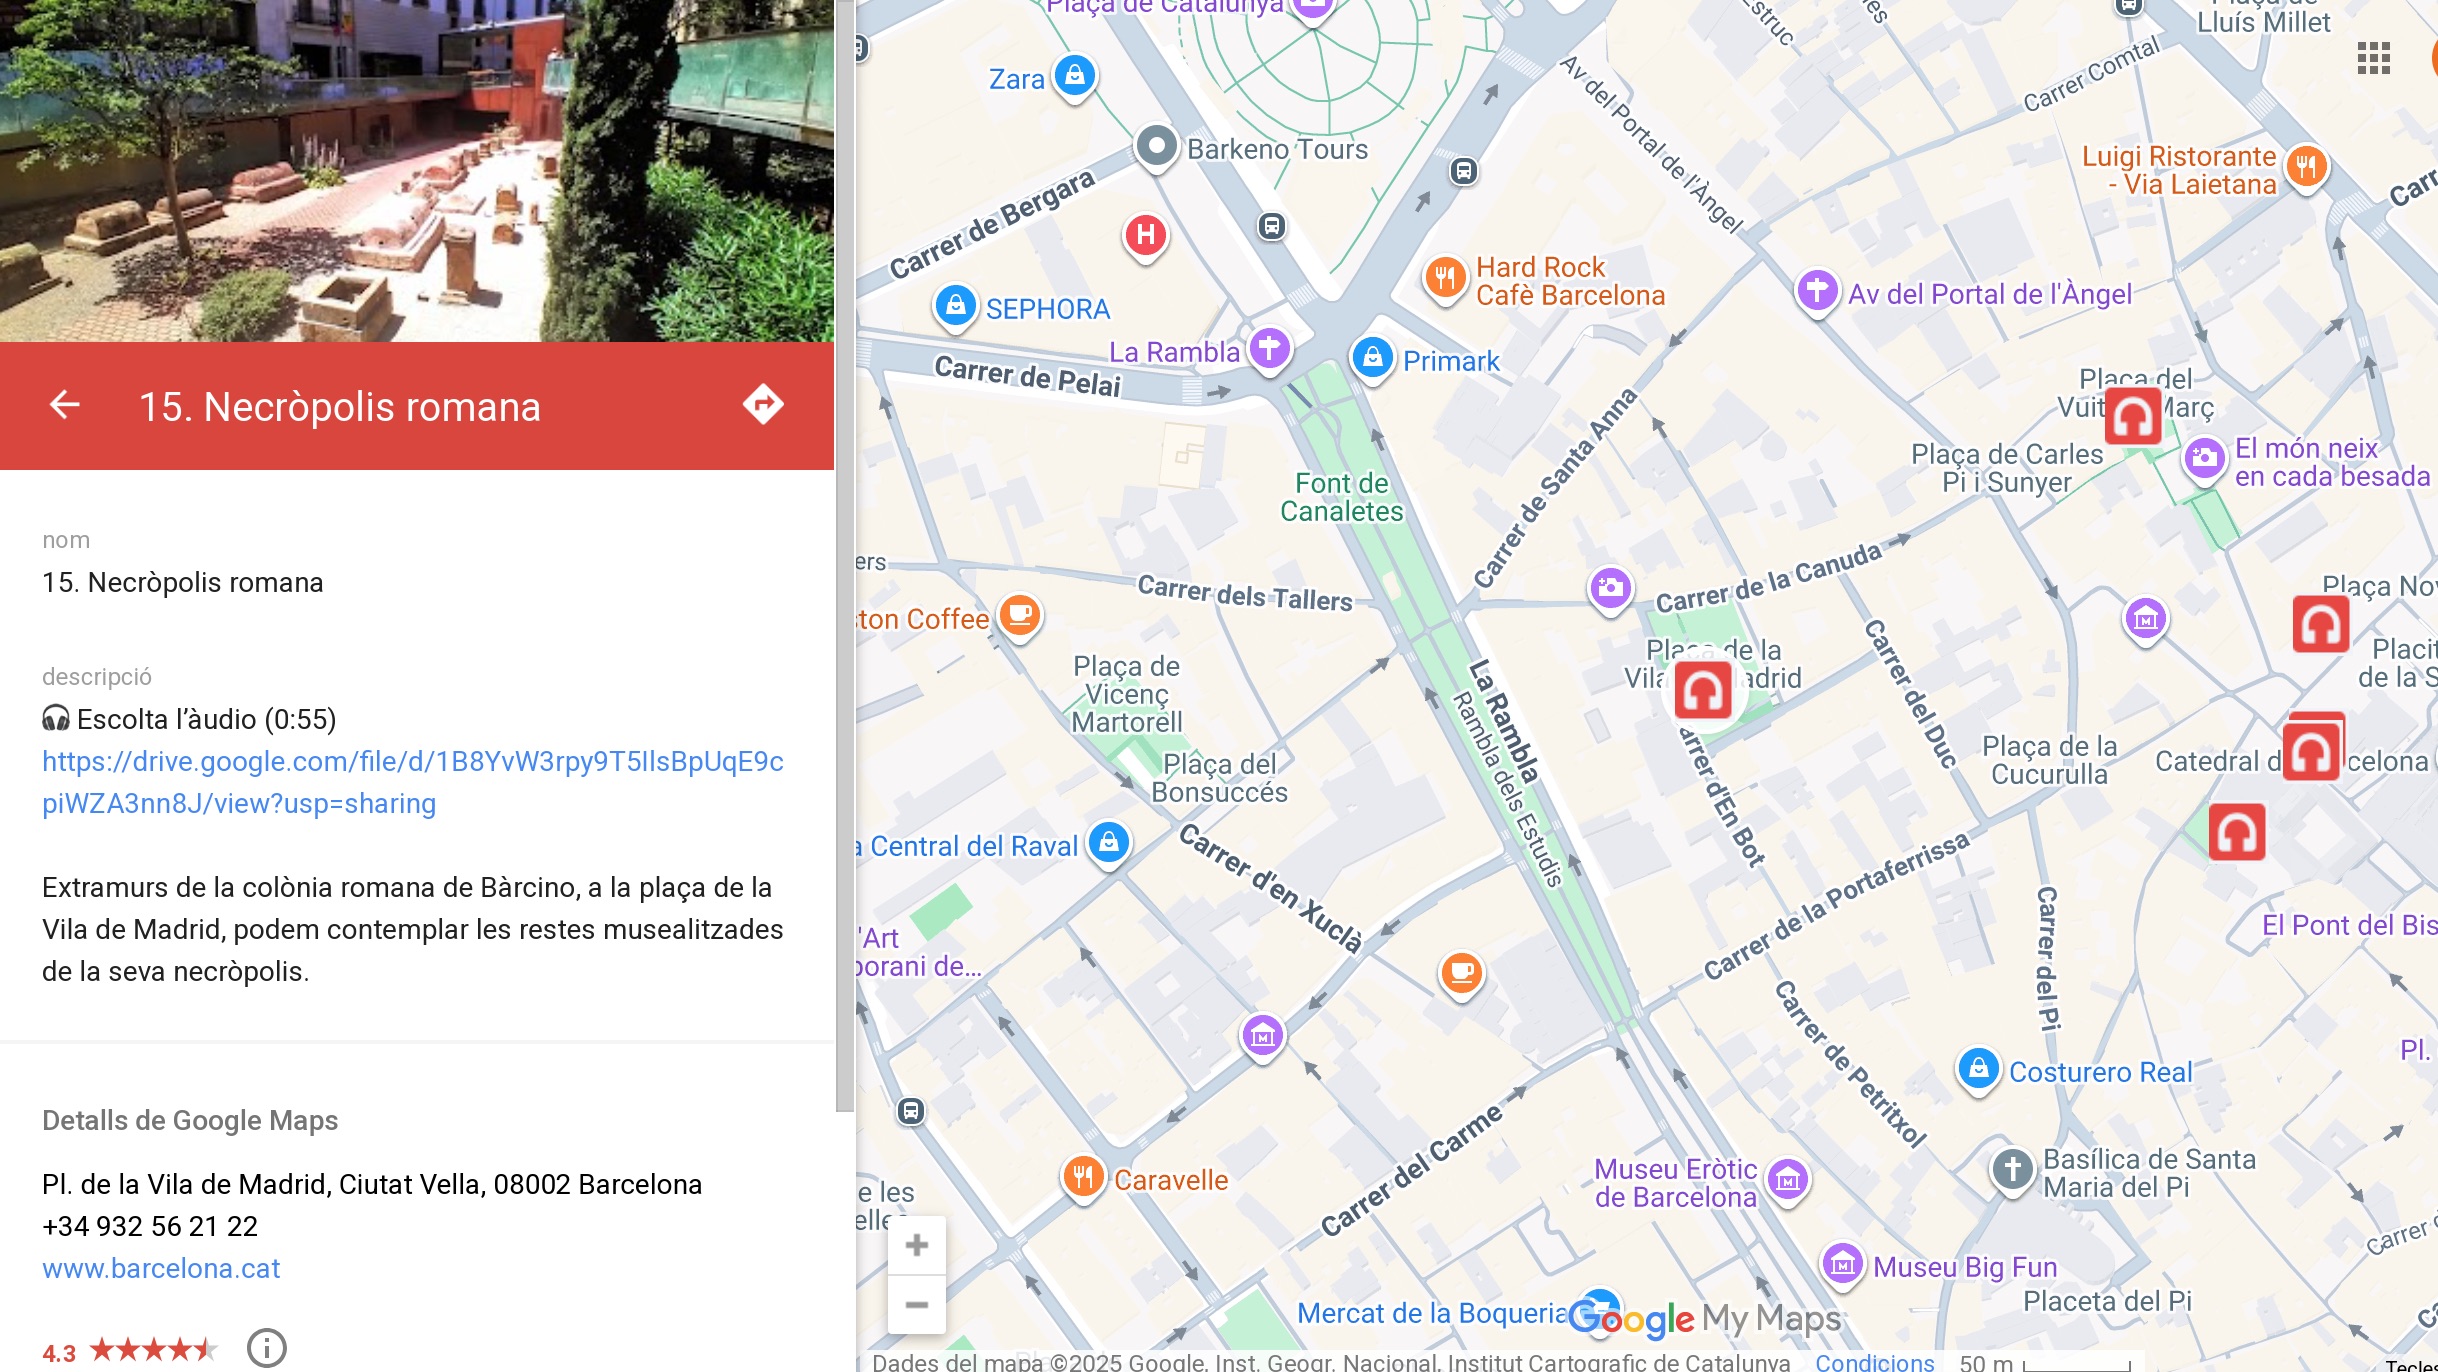Click the rating info circle icon
Screen dimensions: 2438x1372
pyautogui.click(x=266, y=1348)
